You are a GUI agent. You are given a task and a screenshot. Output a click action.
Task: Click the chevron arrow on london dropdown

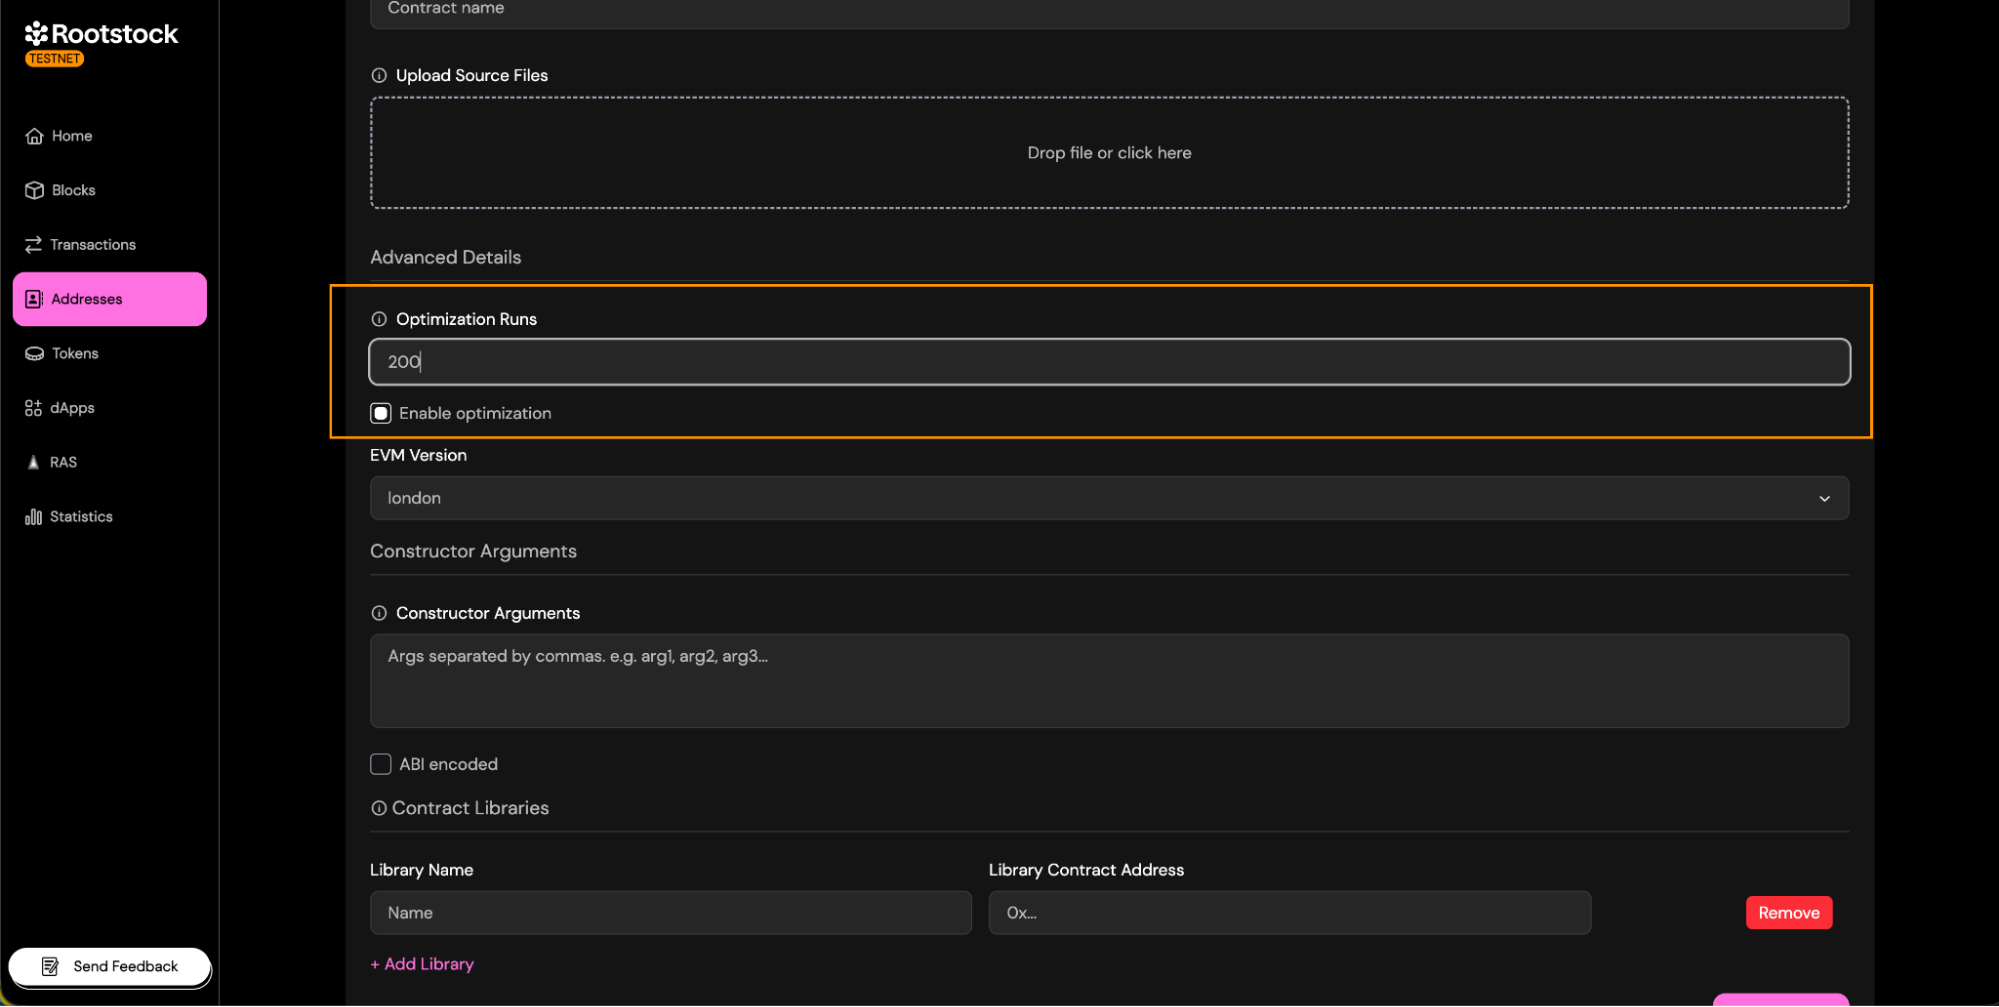click(1824, 498)
